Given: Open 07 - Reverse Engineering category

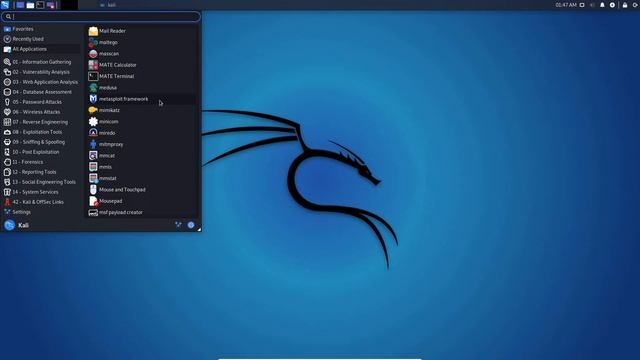Looking at the screenshot, I should click(x=41, y=122).
